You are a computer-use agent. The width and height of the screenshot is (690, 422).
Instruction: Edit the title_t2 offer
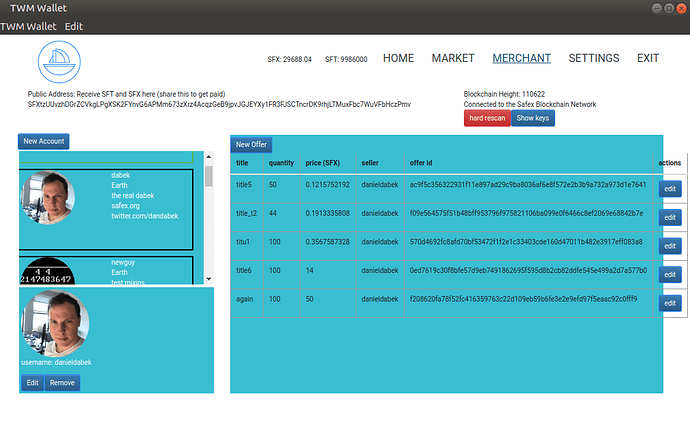tap(670, 217)
